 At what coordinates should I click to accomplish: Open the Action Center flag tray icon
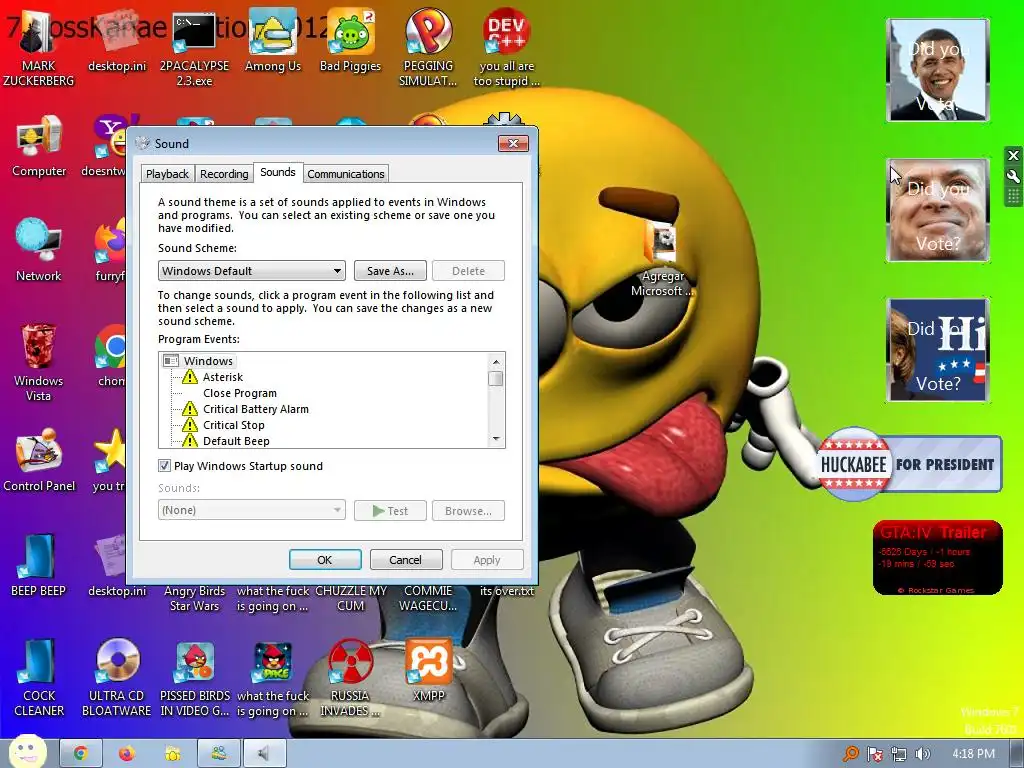coord(874,754)
